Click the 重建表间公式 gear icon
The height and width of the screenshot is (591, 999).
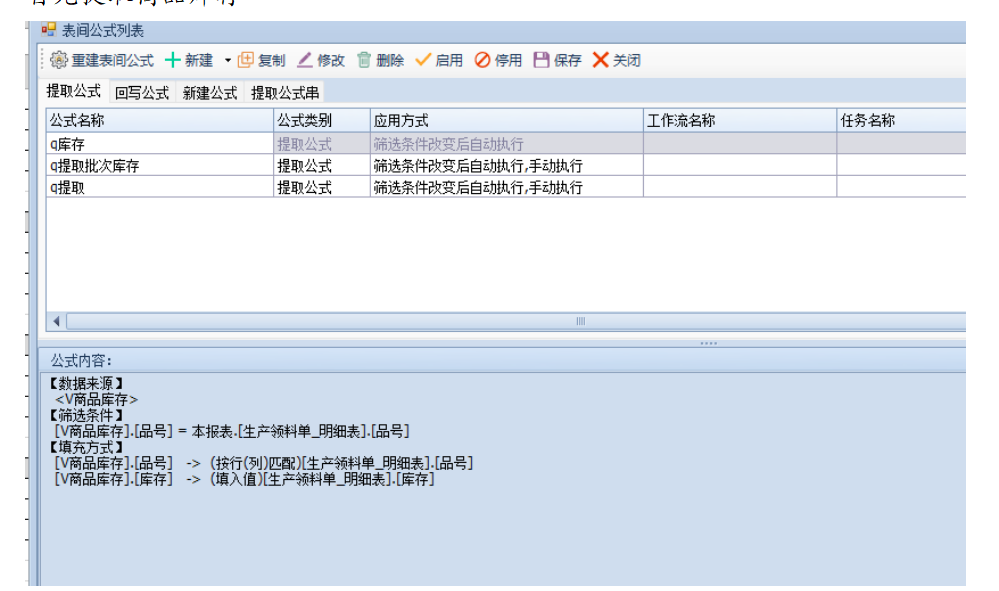click(59, 60)
